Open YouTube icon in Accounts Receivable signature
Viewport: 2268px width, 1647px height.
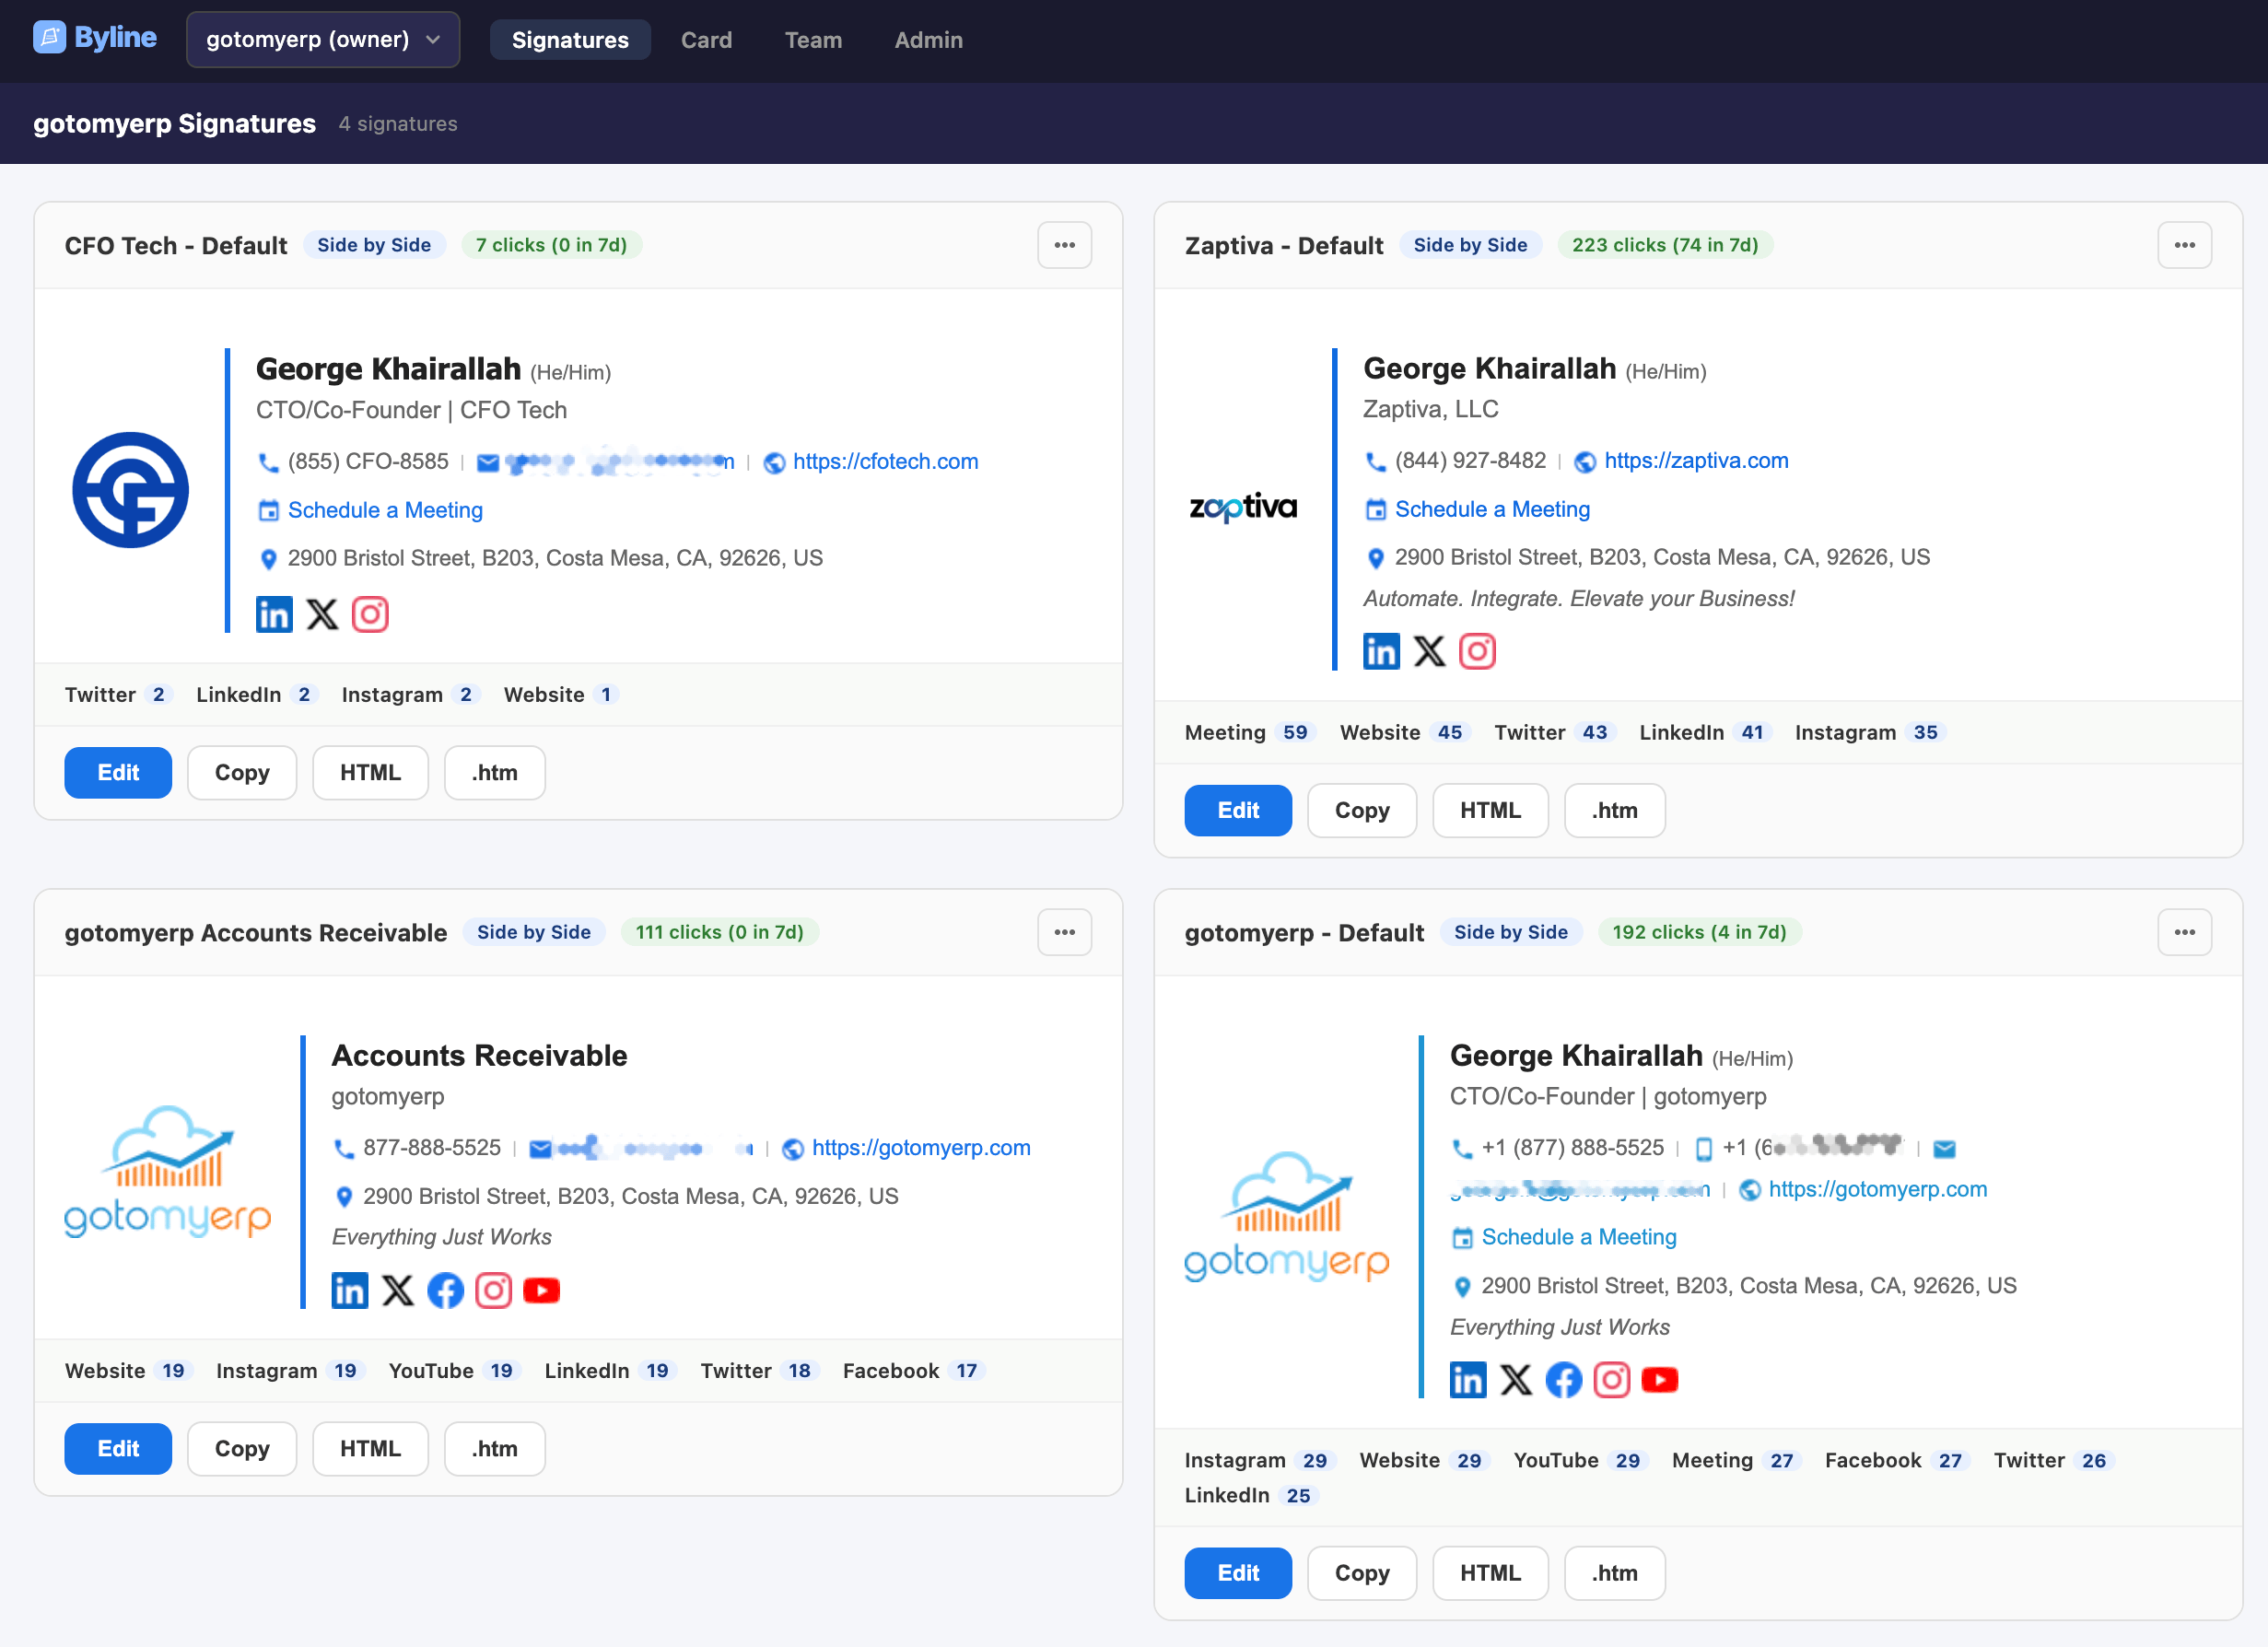point(542,1291)
